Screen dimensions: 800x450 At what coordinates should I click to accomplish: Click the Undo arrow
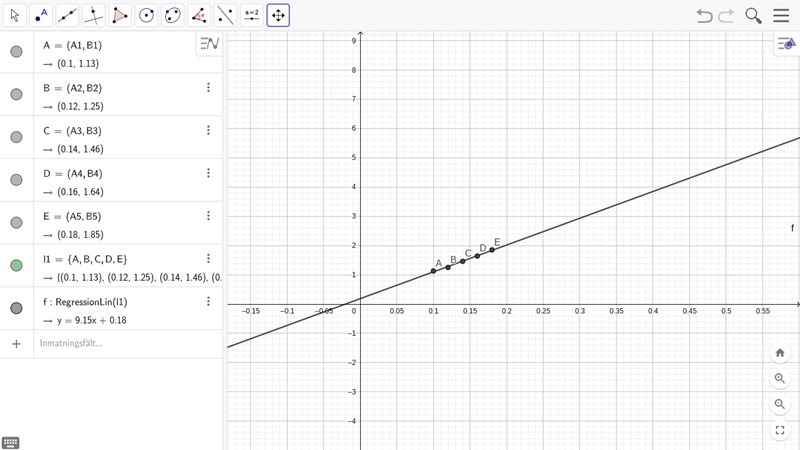[x=704, y=15]
